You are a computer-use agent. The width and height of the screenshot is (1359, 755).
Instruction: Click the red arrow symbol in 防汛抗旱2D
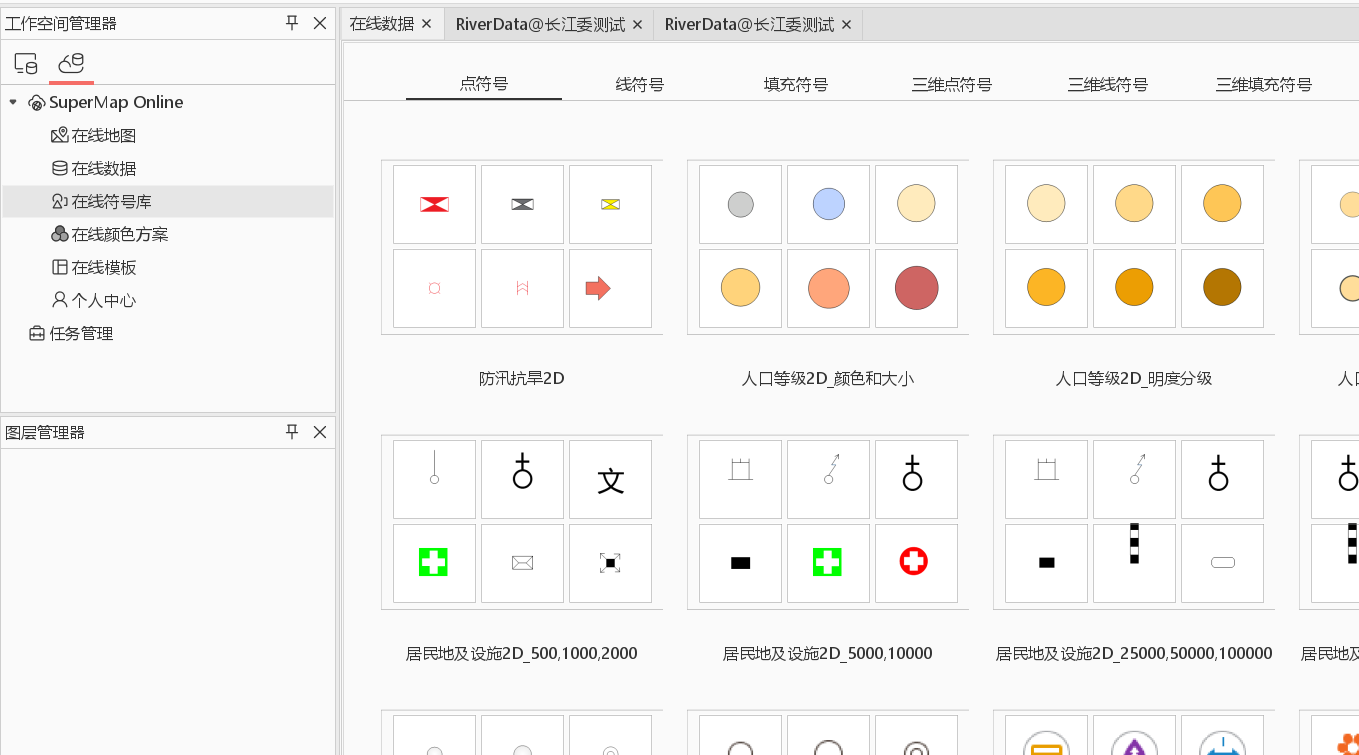click(x=598, y=289)
